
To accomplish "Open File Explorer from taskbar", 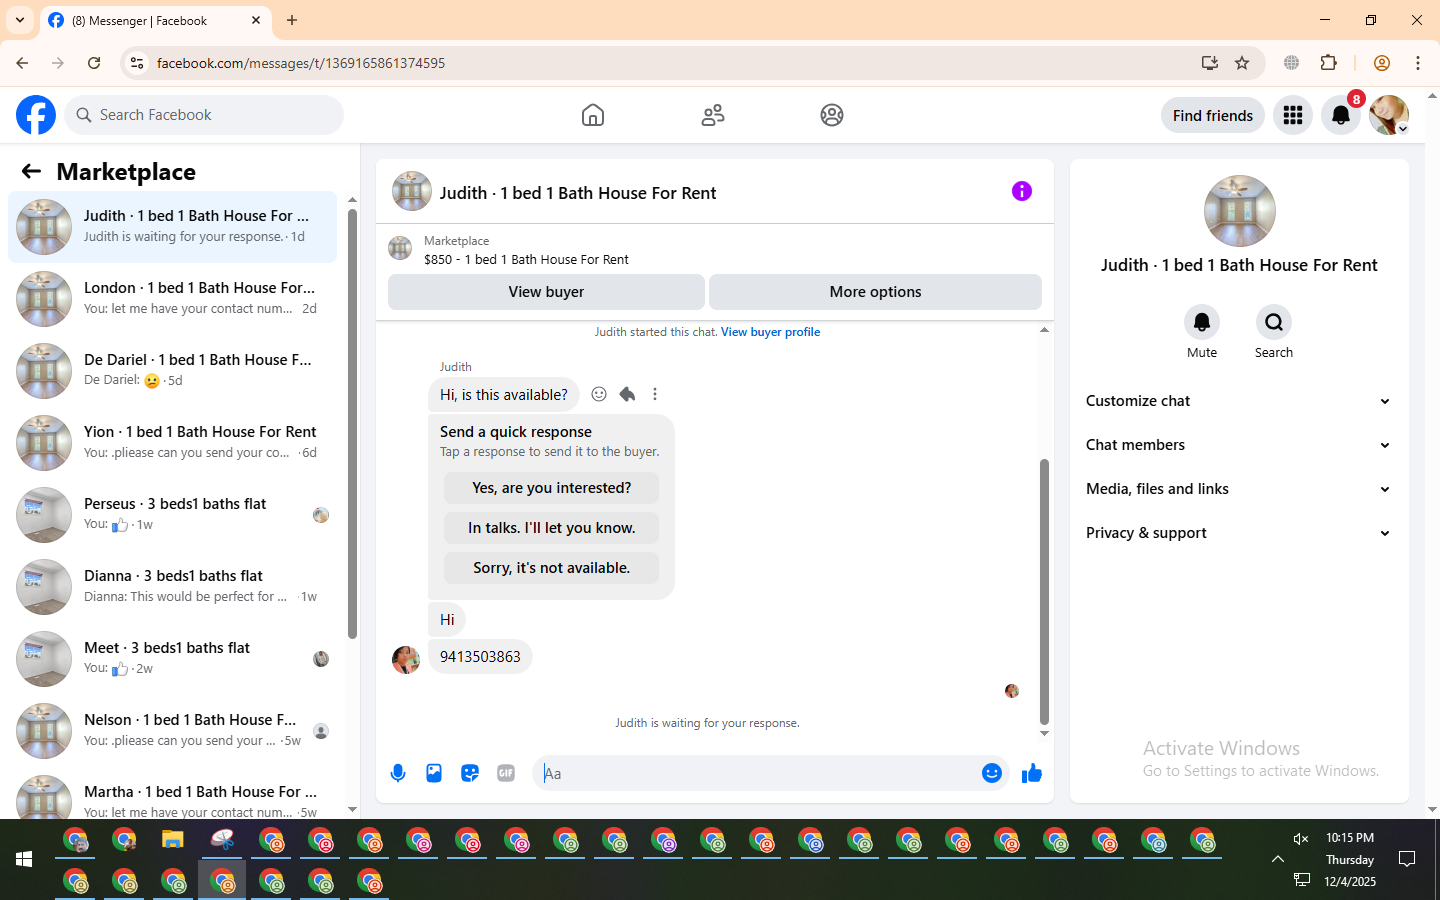I will [173, 839].
